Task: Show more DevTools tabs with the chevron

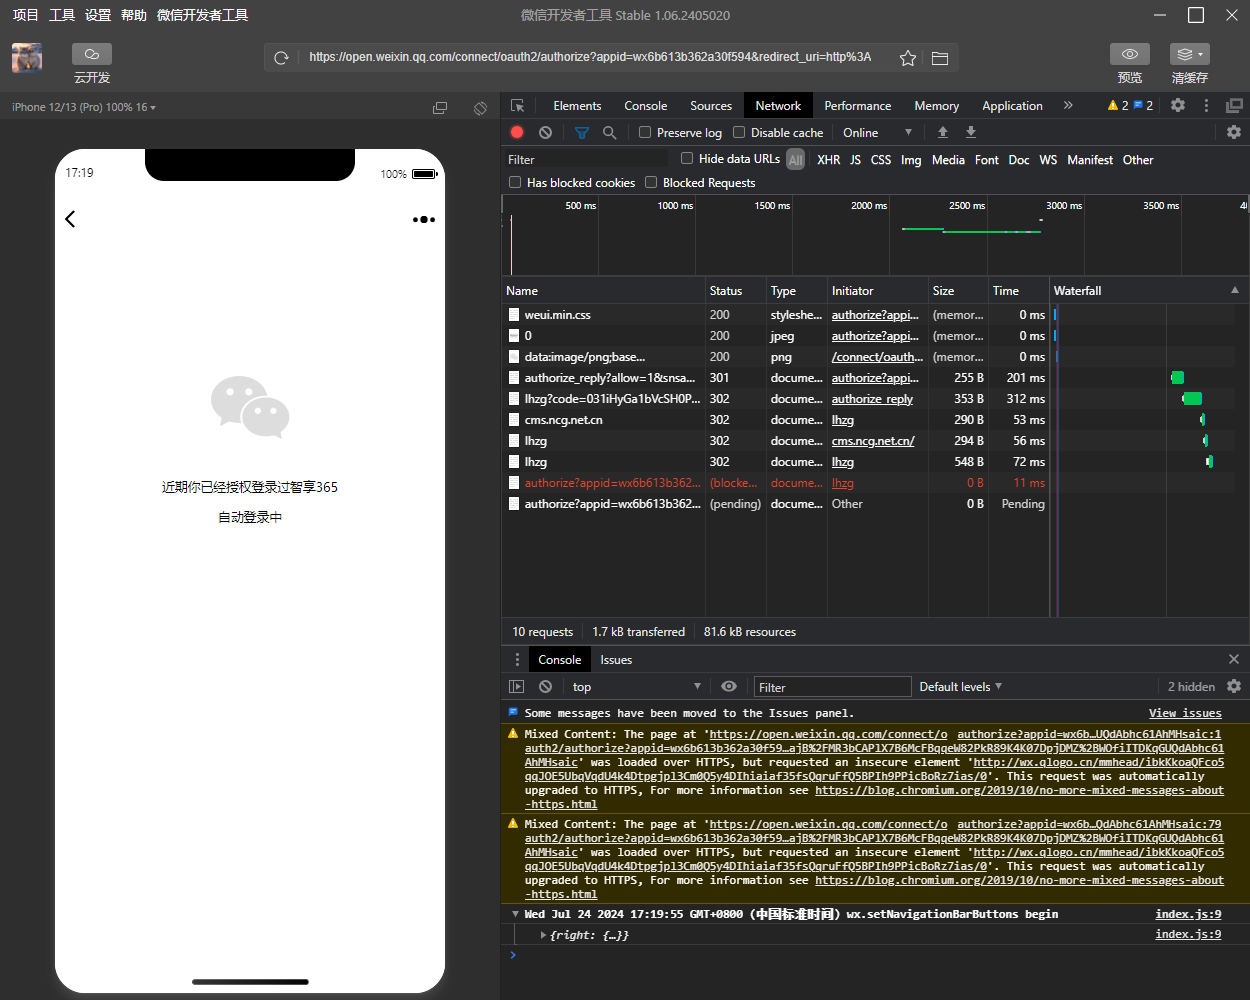Action: pos(1068,105)
